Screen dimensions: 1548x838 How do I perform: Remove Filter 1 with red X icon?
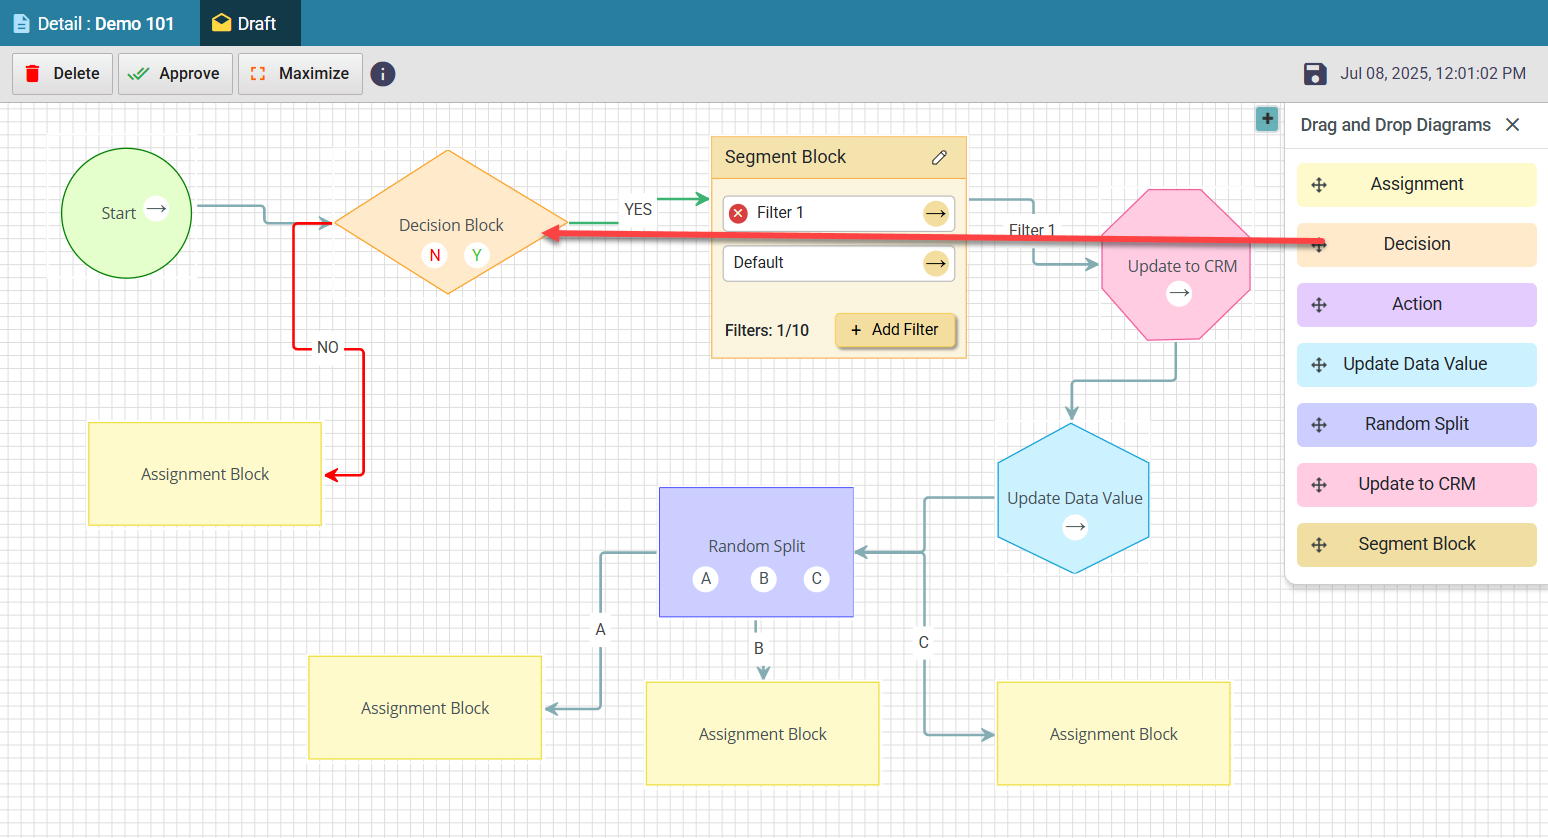click(x=738, y=213)
